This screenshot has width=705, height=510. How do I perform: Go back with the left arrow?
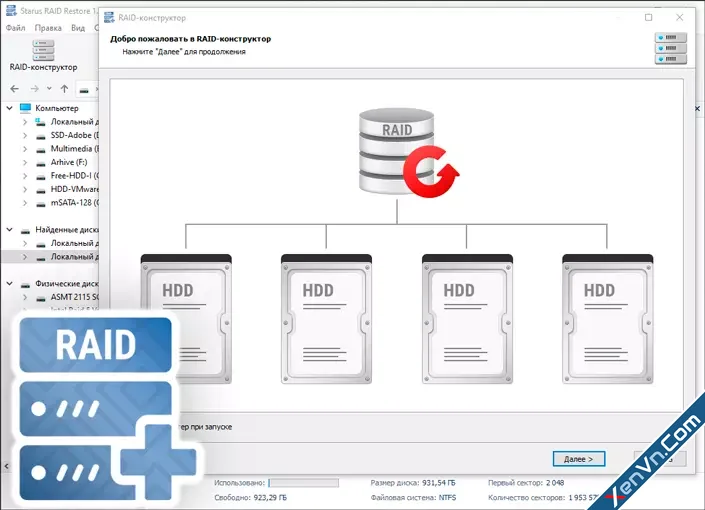pyautogui.click(x=14, y=89)
